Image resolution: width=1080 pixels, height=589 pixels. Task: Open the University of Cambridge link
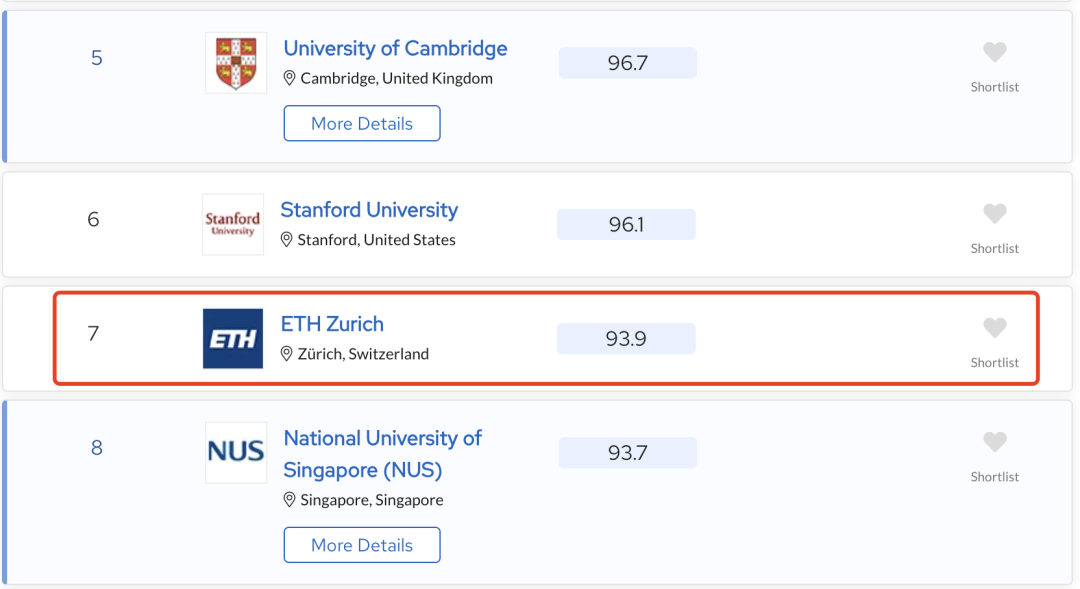pyautogui.click(x=395, y=48)
